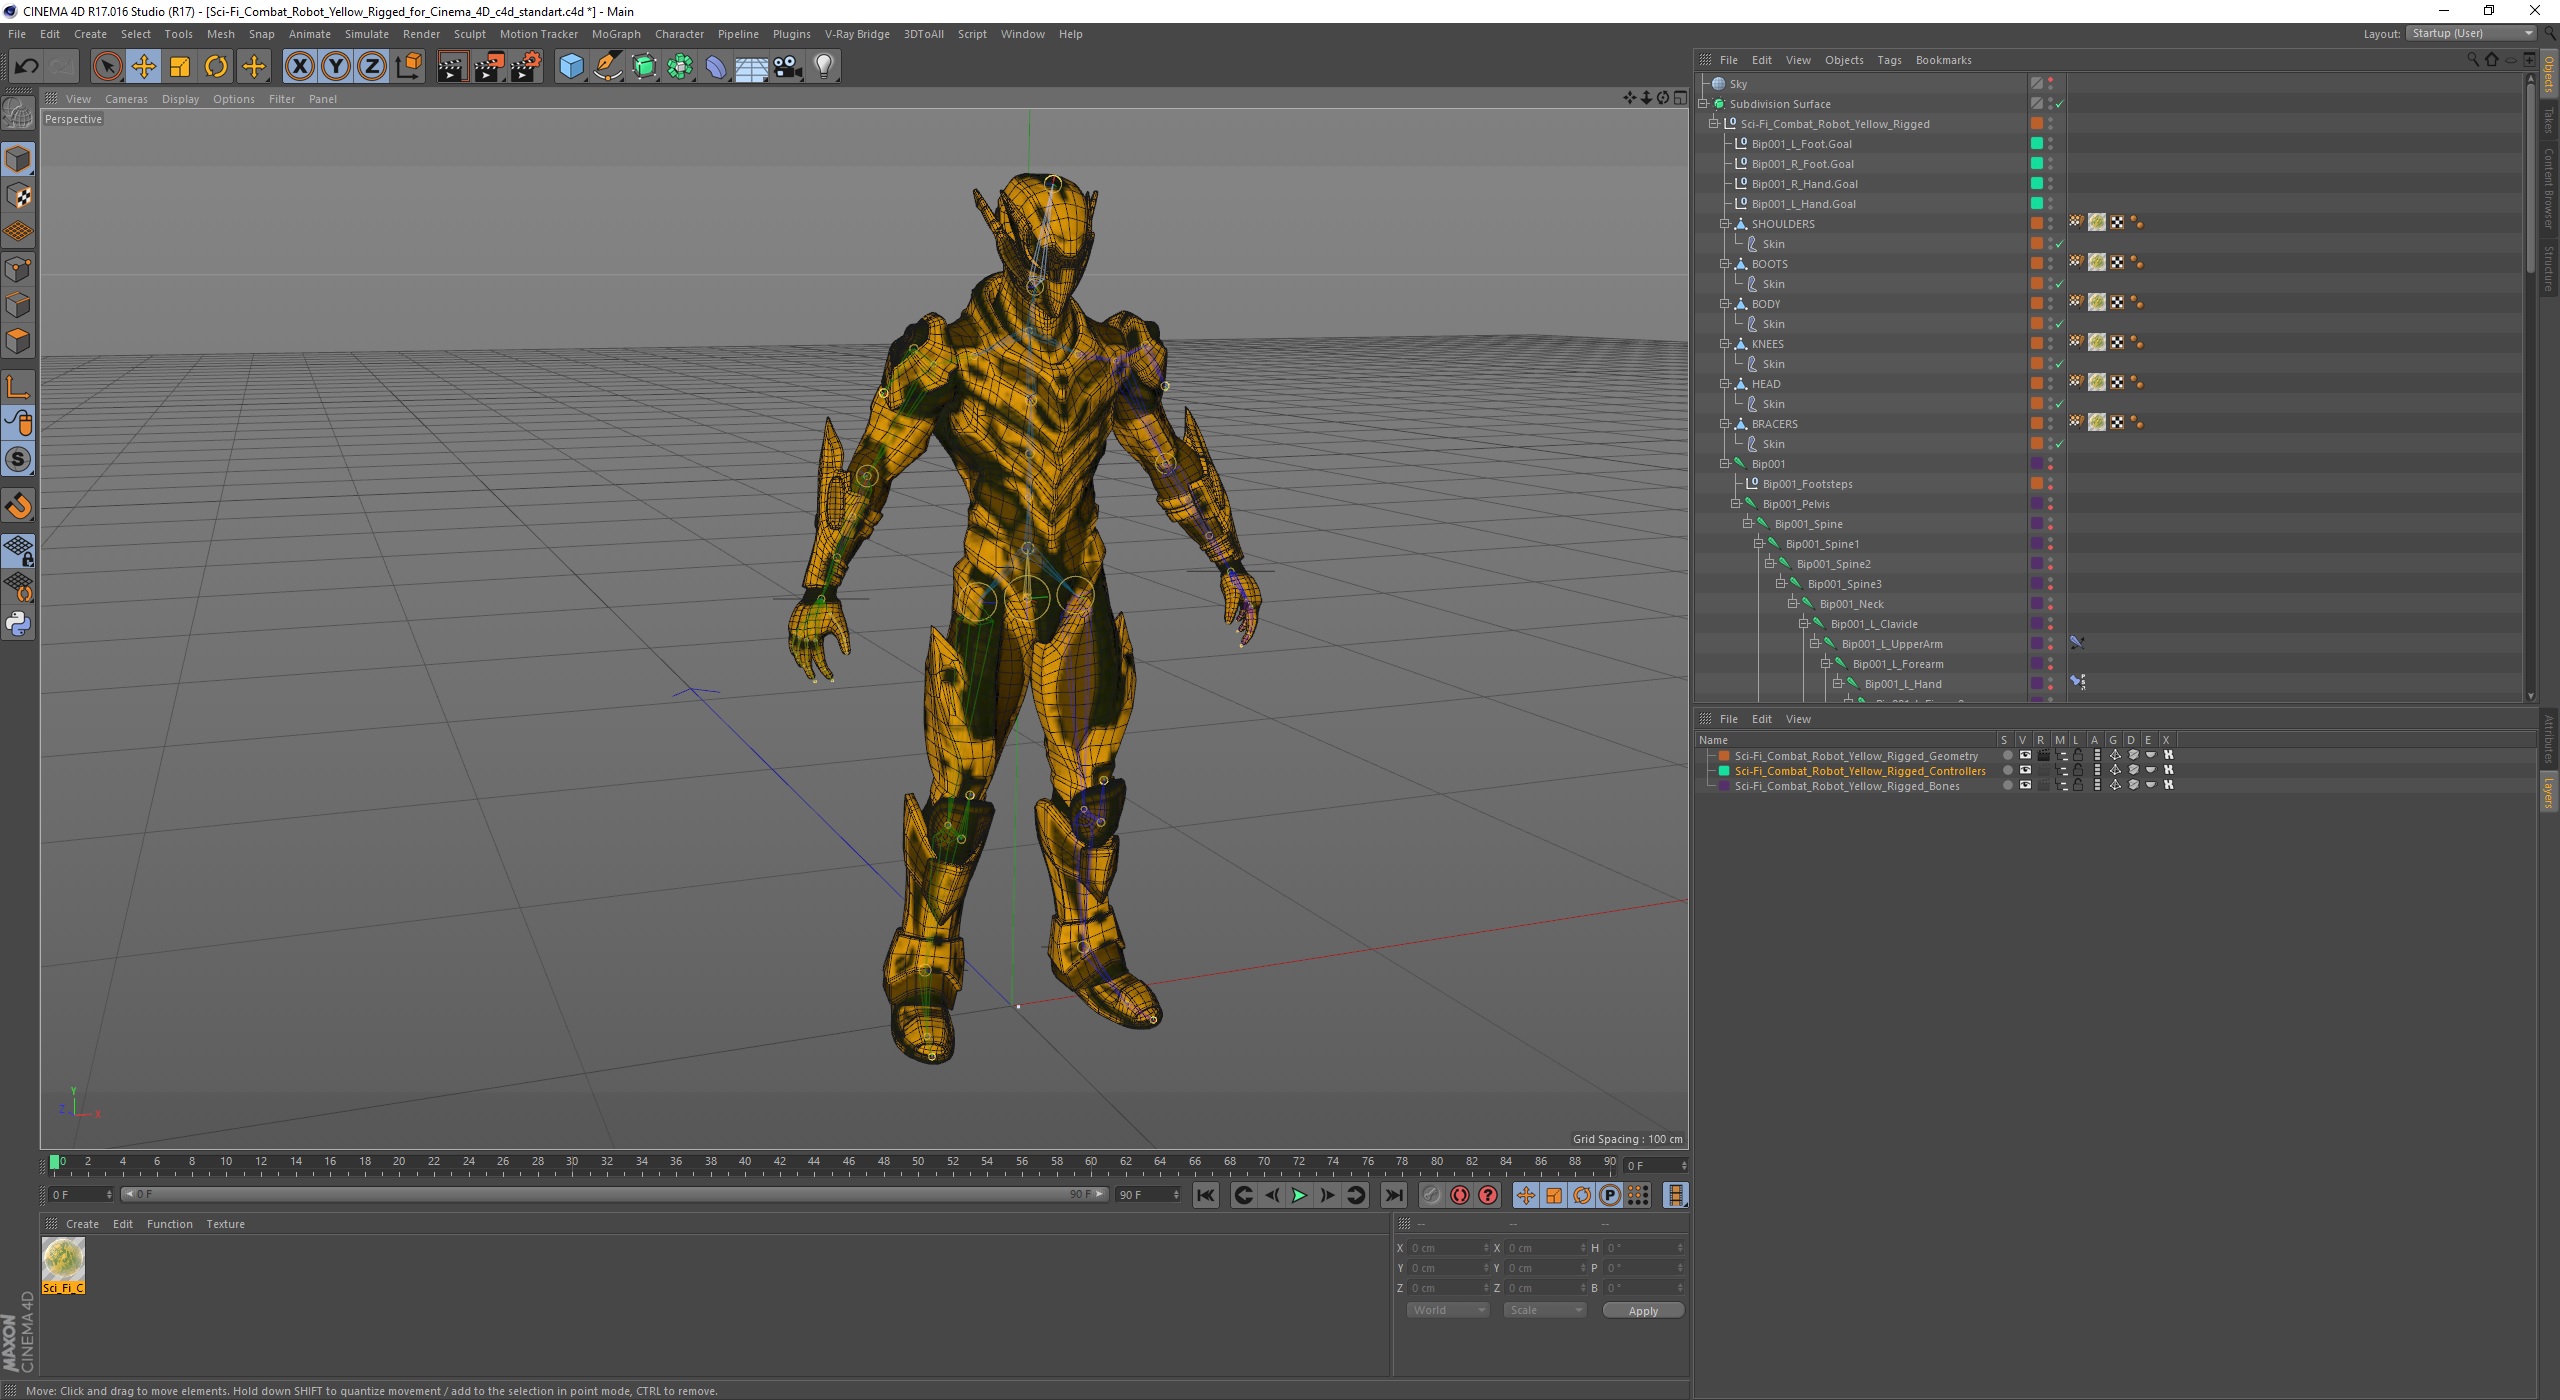This screenshot has width=2560, height=1400.
Task: Open the Character menu
Action: click(x=679, y=34)
